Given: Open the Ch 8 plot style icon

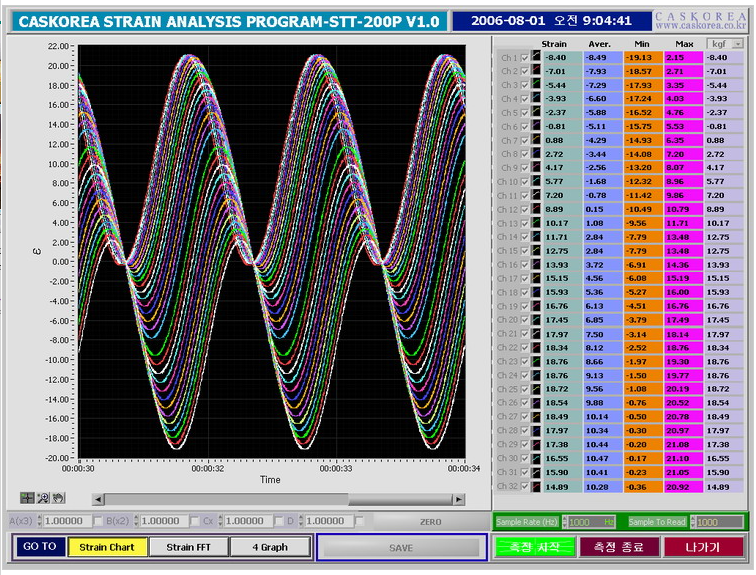Looking at the screenshot, I should (x=536, y=154).
